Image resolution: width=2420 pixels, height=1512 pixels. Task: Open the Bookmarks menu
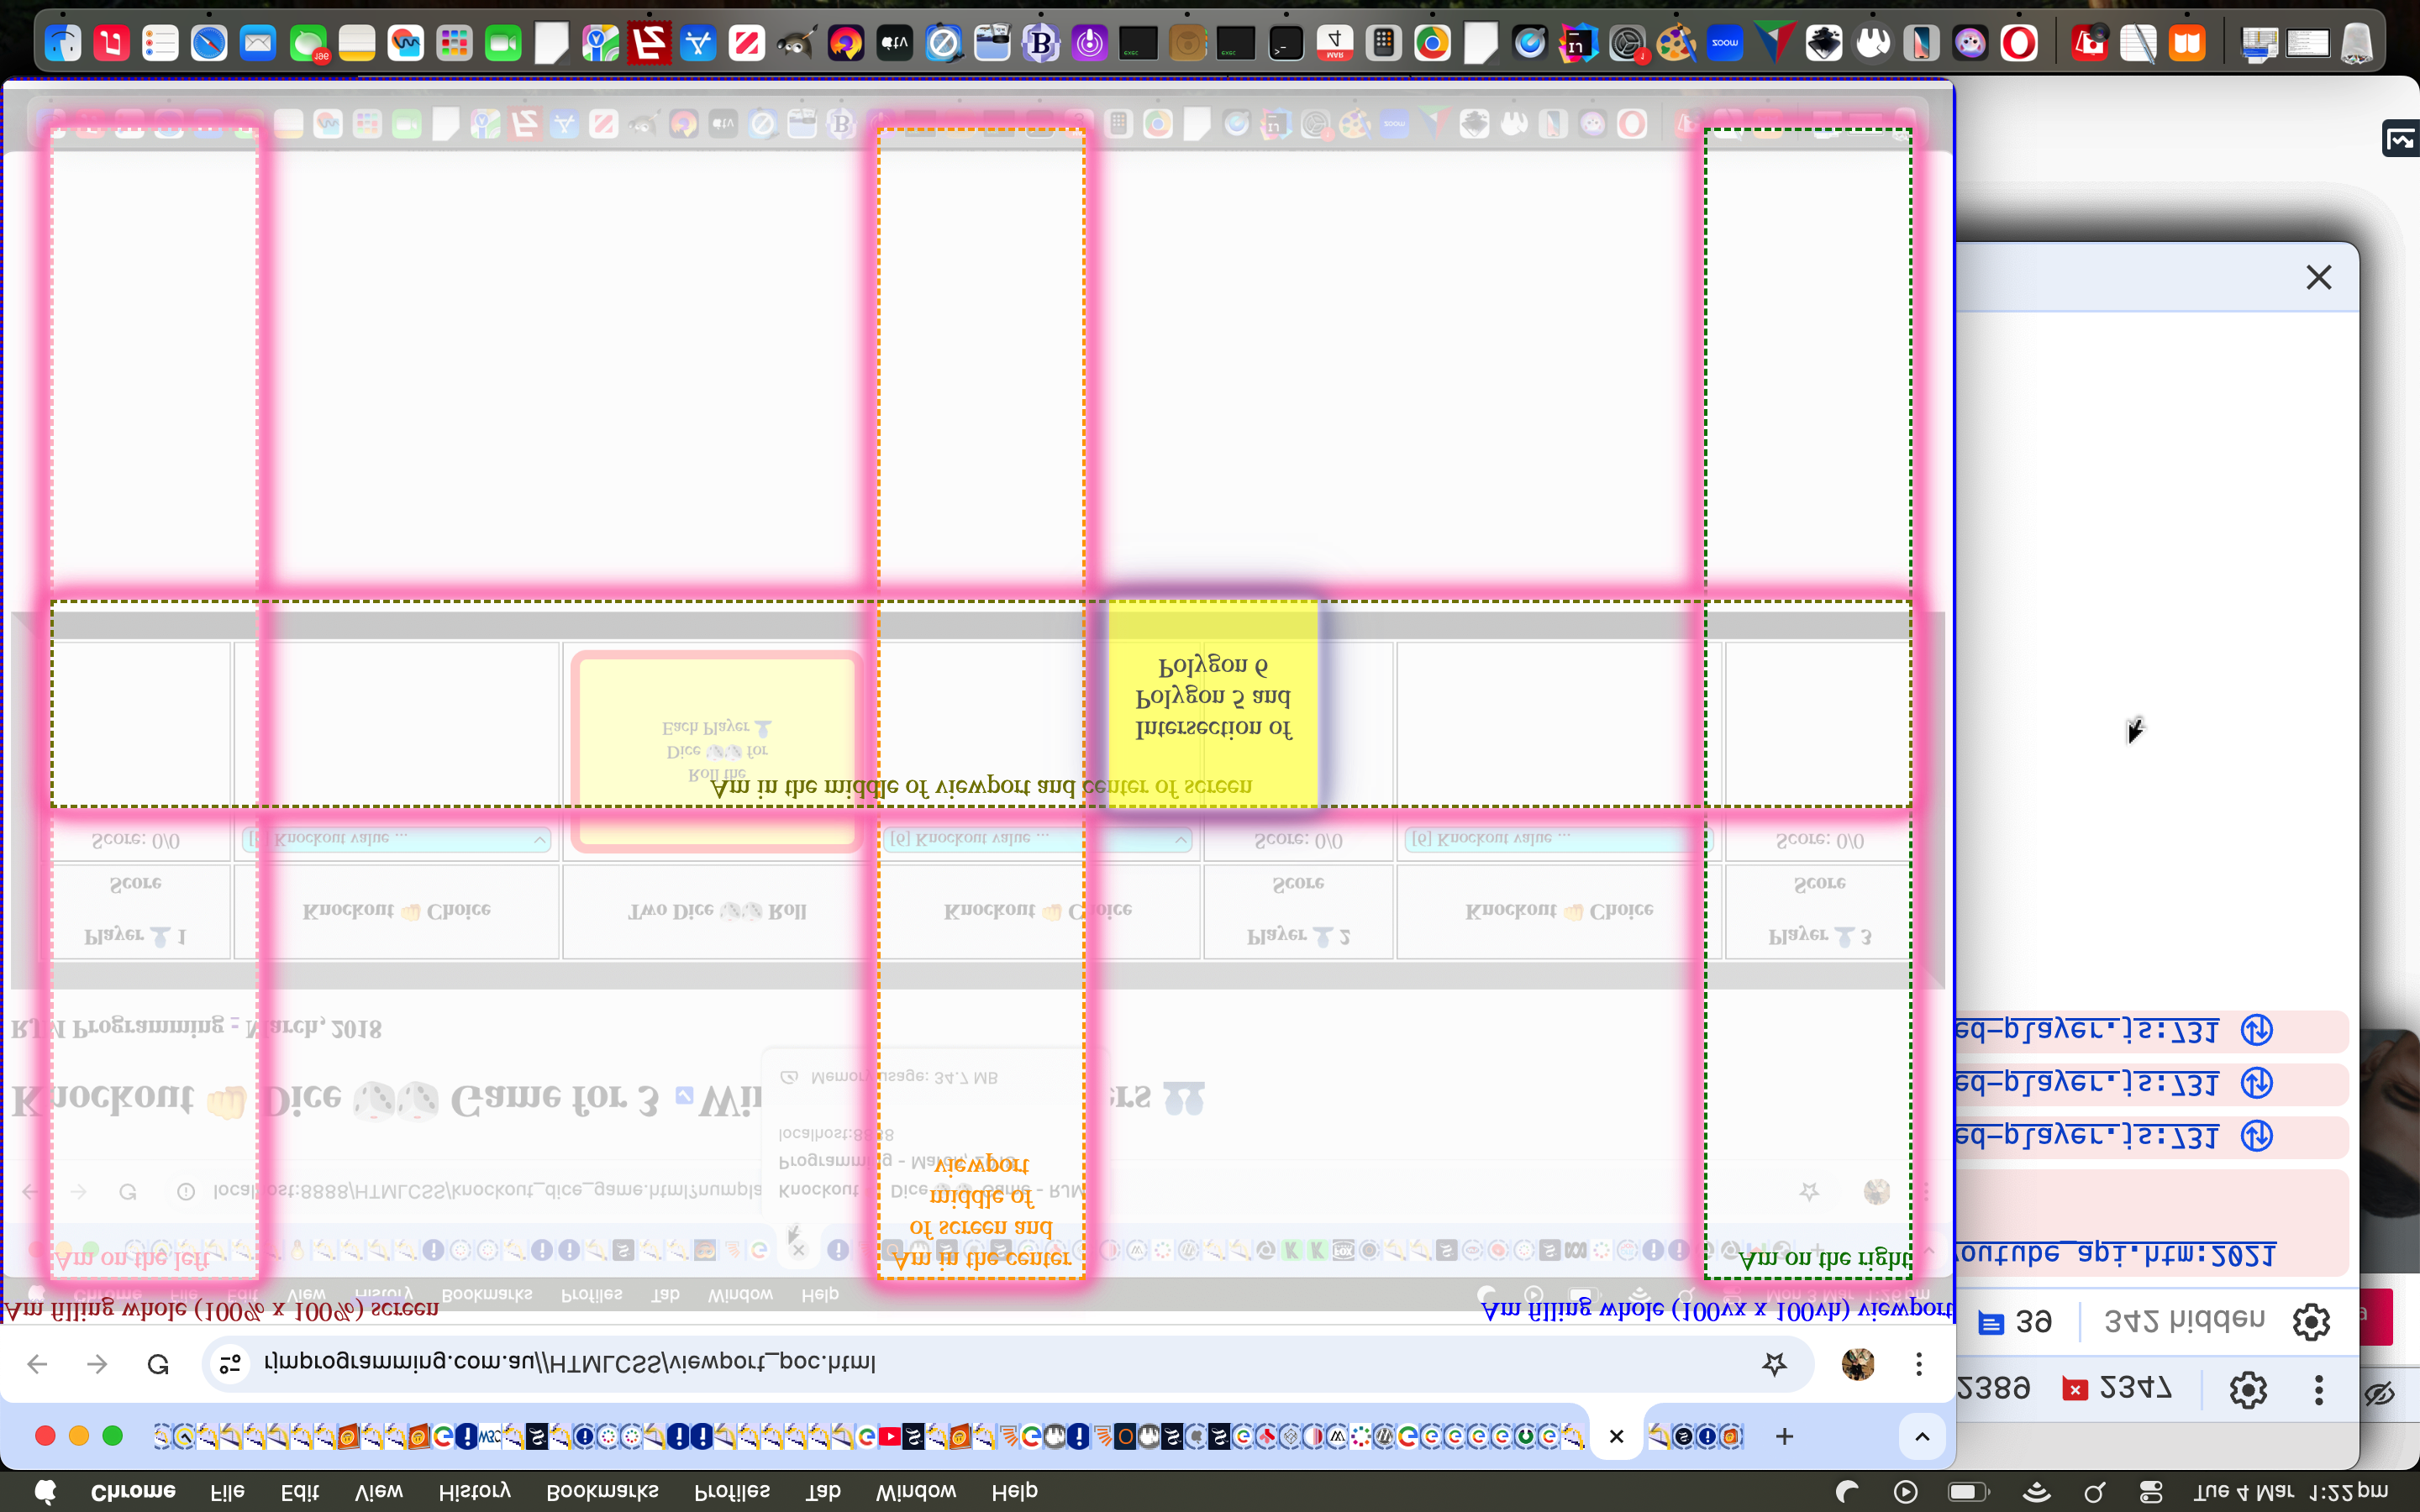(602, 1491)
